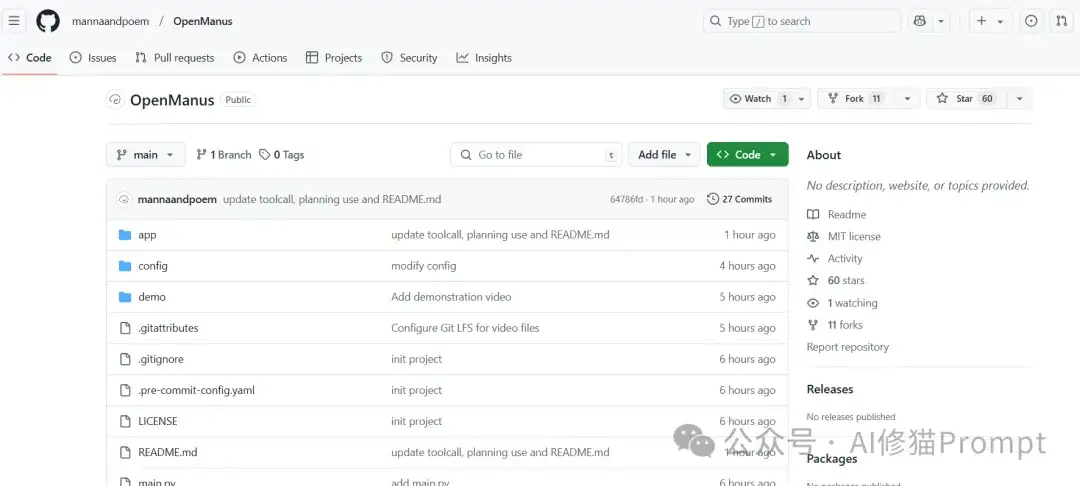View 0 Tags link
This screenshot has height=486, width=1080.
tap(282, 155)
